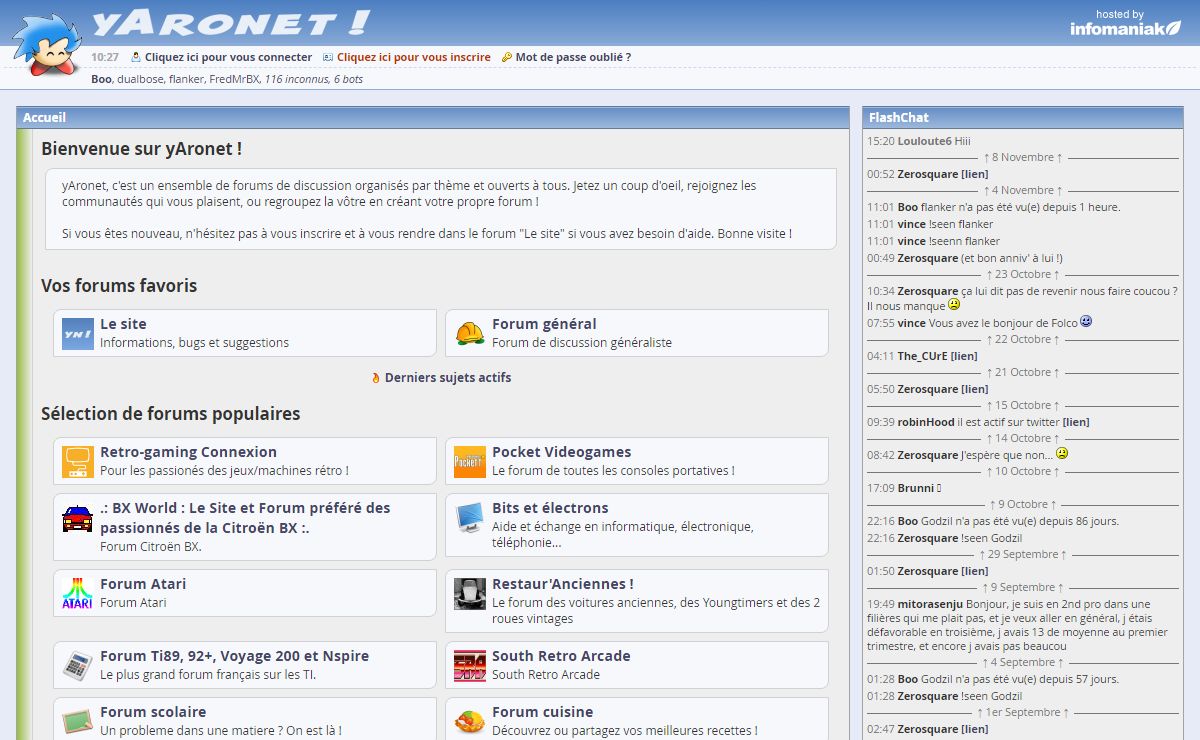Open "Derniers sujets actifs" link
The height and width of the screenshot is (740, 1200).
point(447,377)
